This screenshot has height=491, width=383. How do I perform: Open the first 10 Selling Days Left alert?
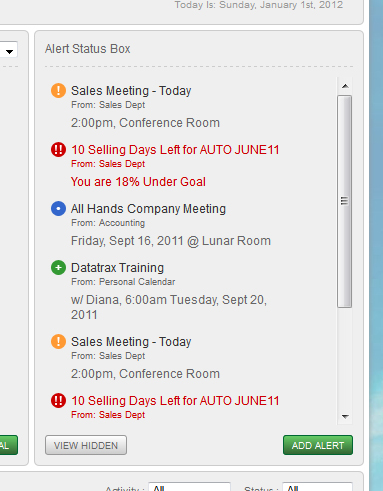click(x=175, y=150)
